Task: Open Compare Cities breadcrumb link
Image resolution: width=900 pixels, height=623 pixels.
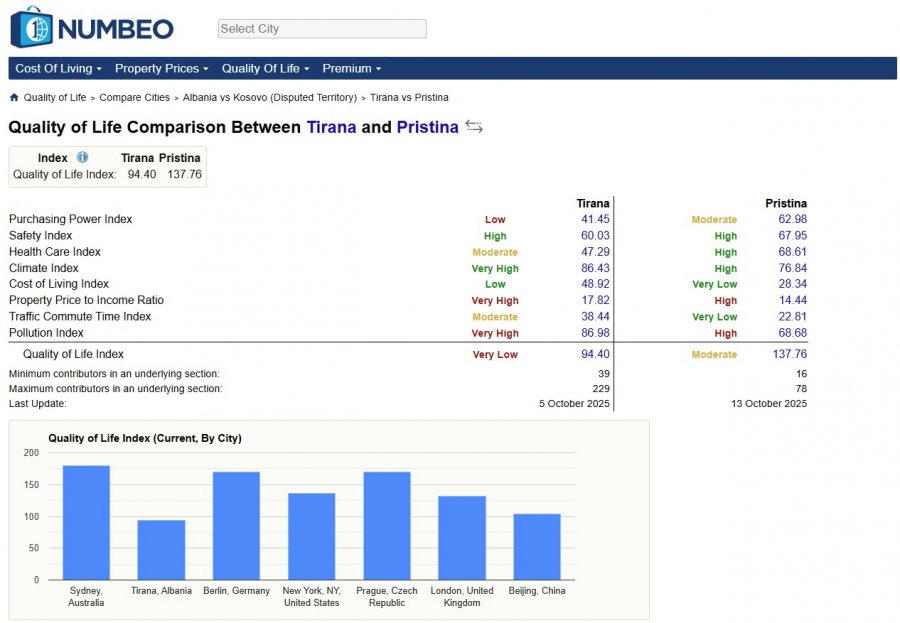Action: pyautogui.click(x=134, y=98)
